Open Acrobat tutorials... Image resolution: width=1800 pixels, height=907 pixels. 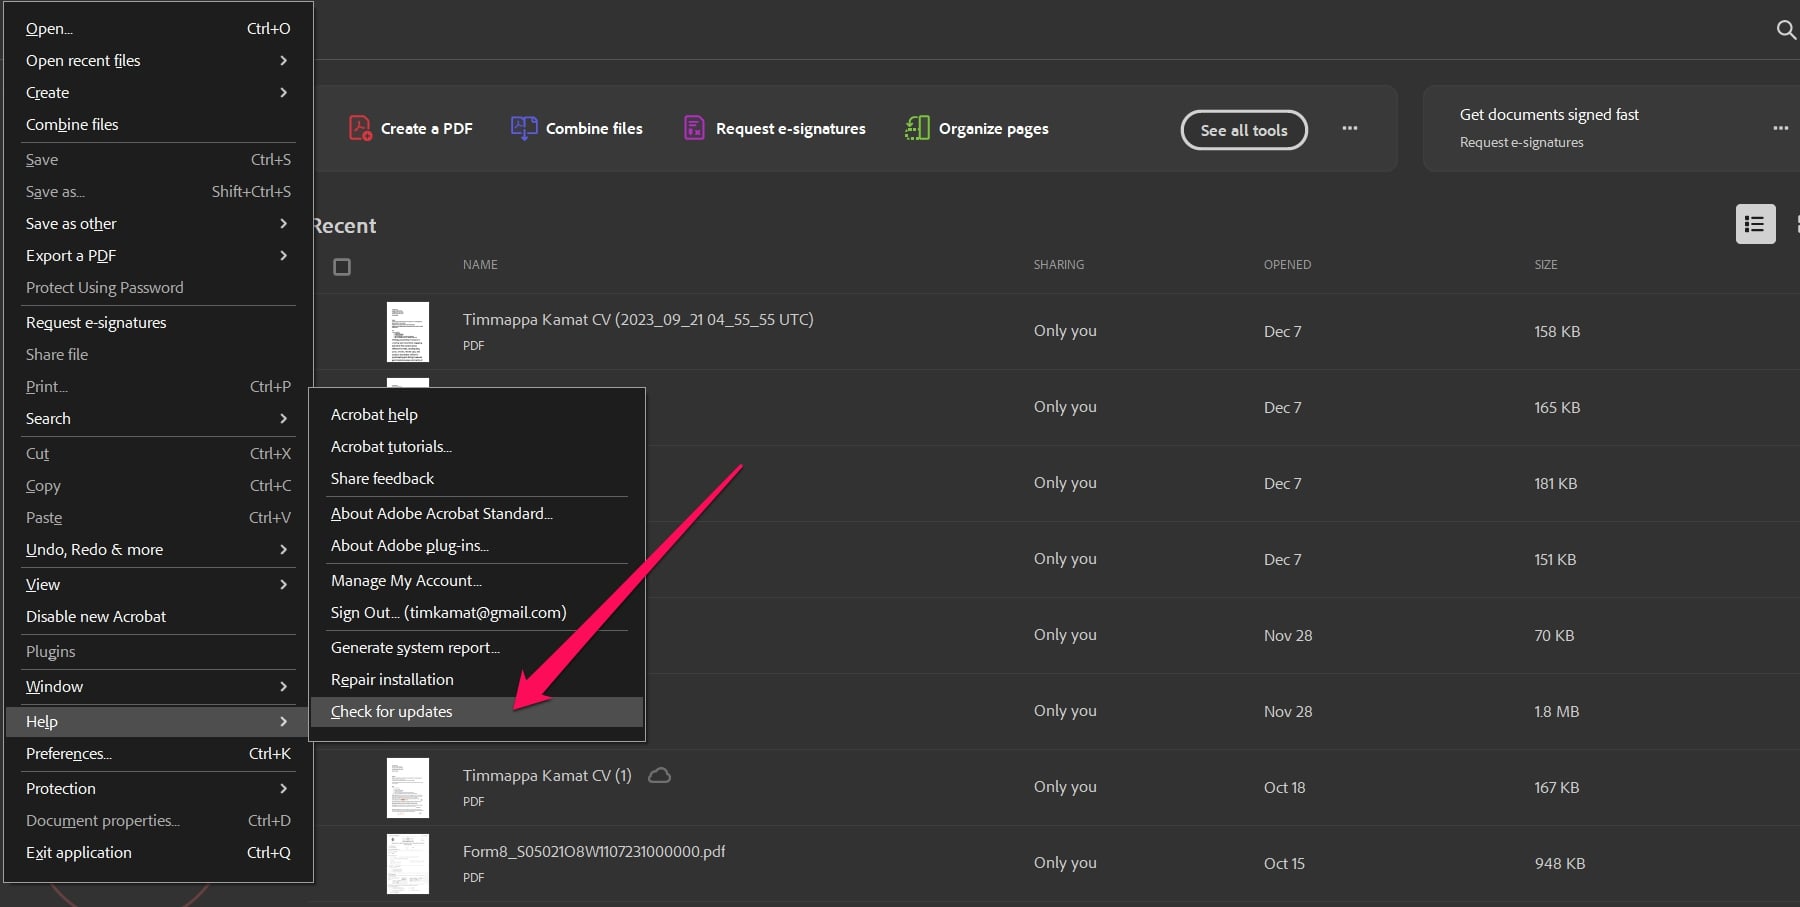(477, 446)
